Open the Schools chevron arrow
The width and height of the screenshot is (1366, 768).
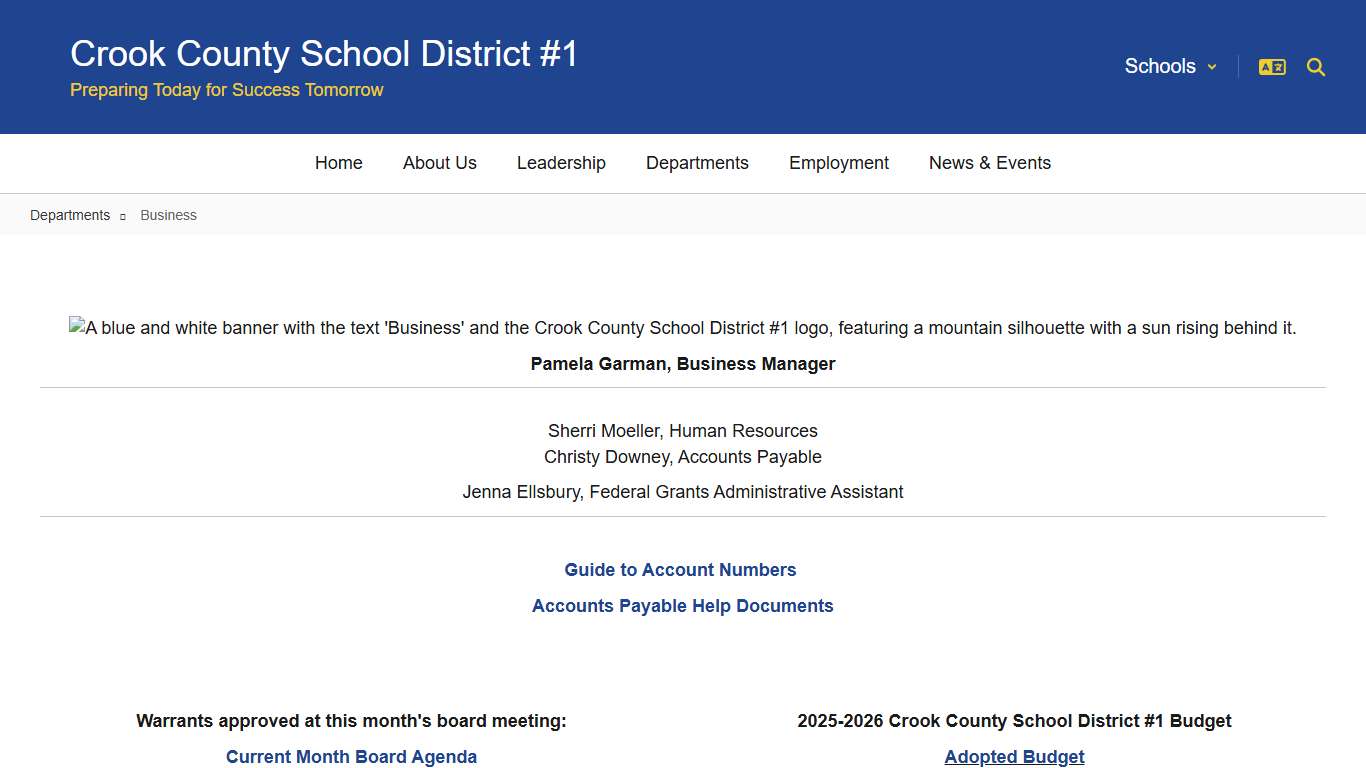1210,67
